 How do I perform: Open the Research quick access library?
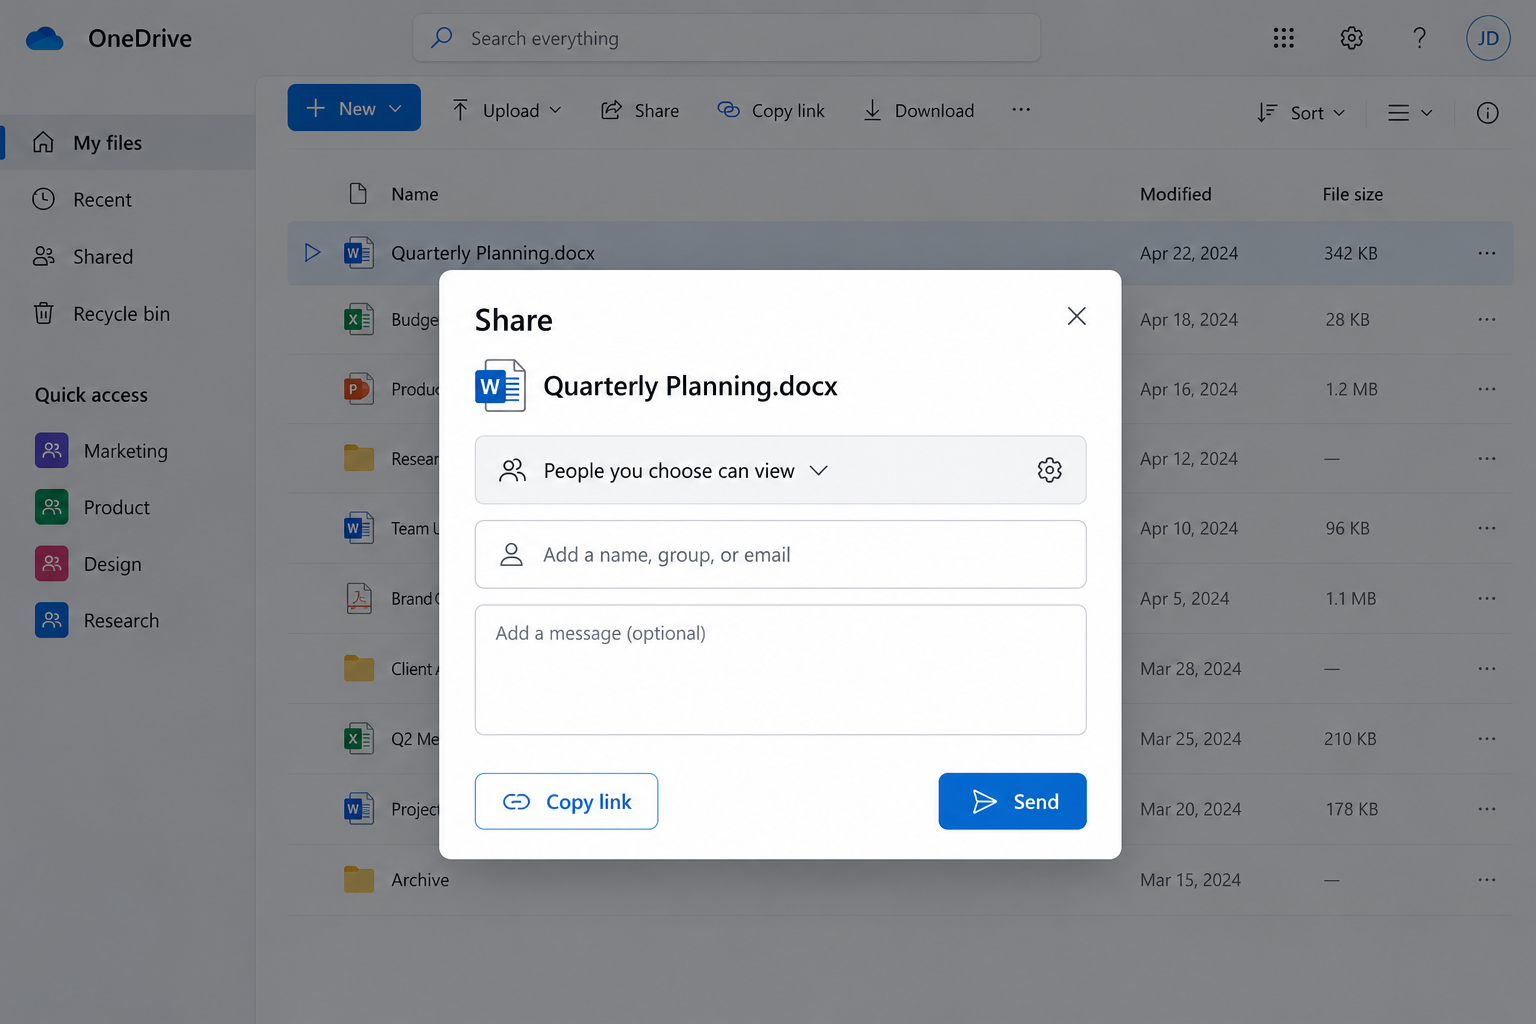(97, 621)
